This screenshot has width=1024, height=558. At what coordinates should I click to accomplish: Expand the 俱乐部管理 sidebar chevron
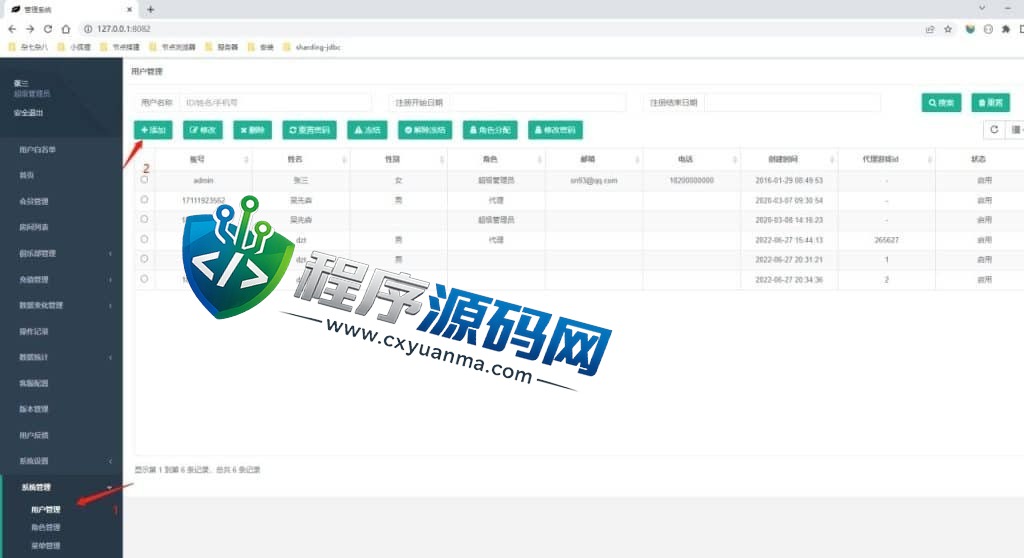tap(110, 254)
